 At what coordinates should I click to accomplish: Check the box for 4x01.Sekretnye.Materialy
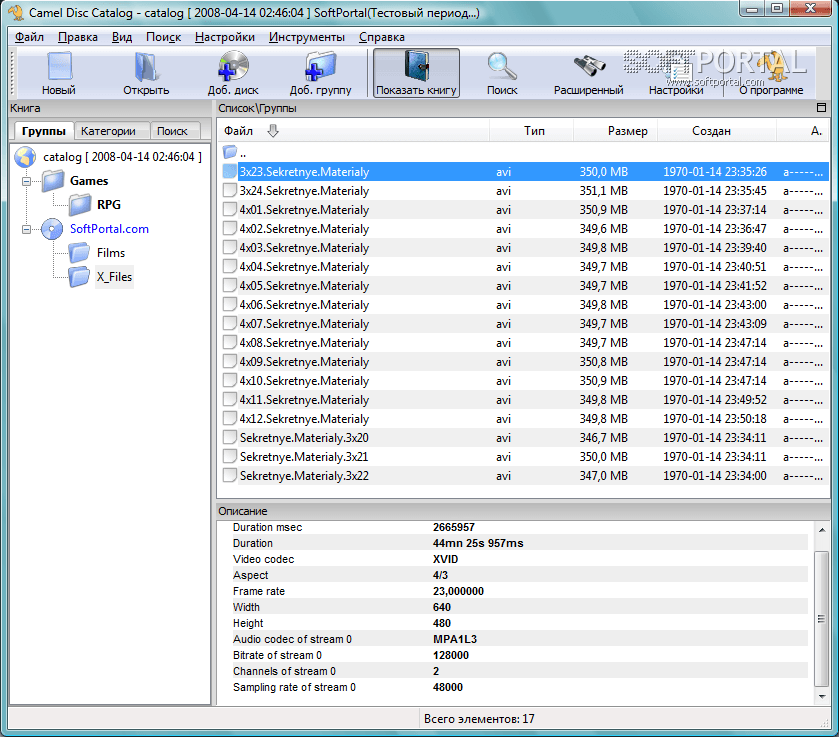pyautogui.click(x=230, y=209)
